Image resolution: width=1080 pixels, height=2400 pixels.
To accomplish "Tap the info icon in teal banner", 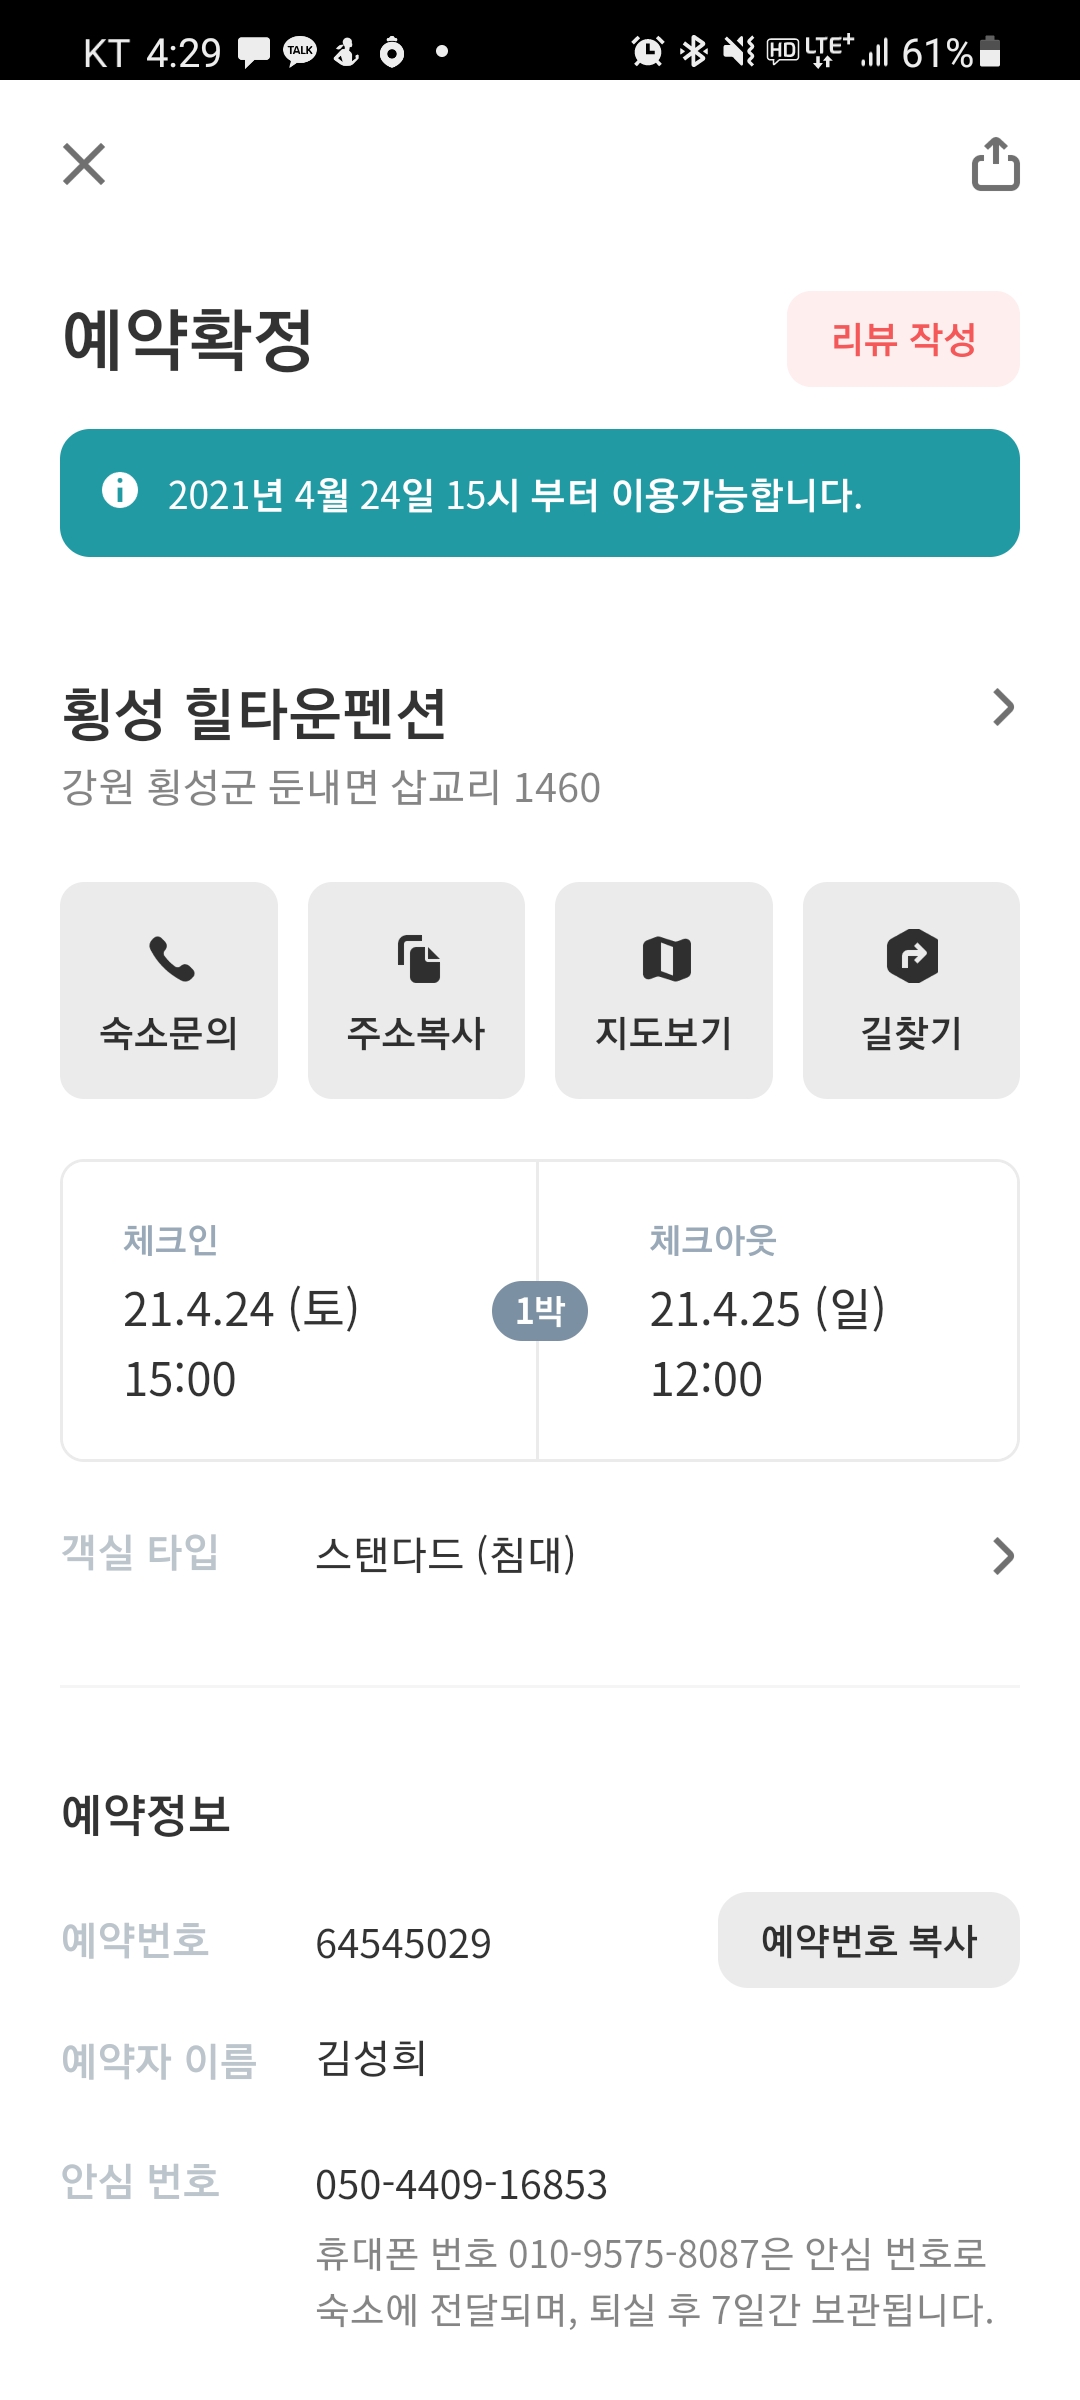I will [120, 491].
